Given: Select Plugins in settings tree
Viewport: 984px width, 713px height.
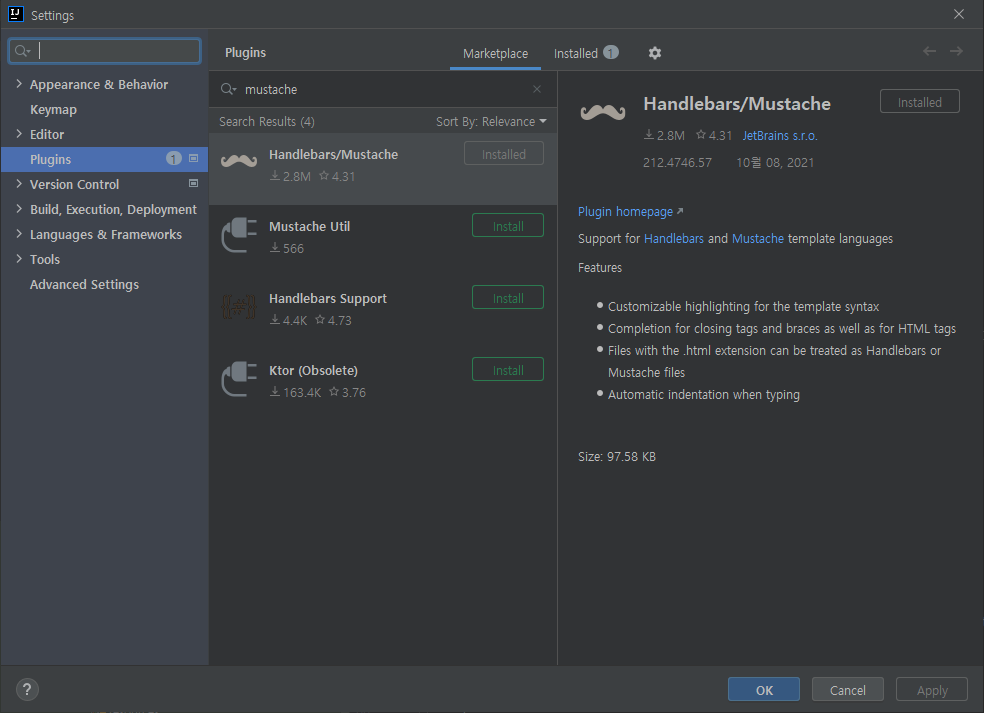Looking at the screenshot, I should 104,159.
